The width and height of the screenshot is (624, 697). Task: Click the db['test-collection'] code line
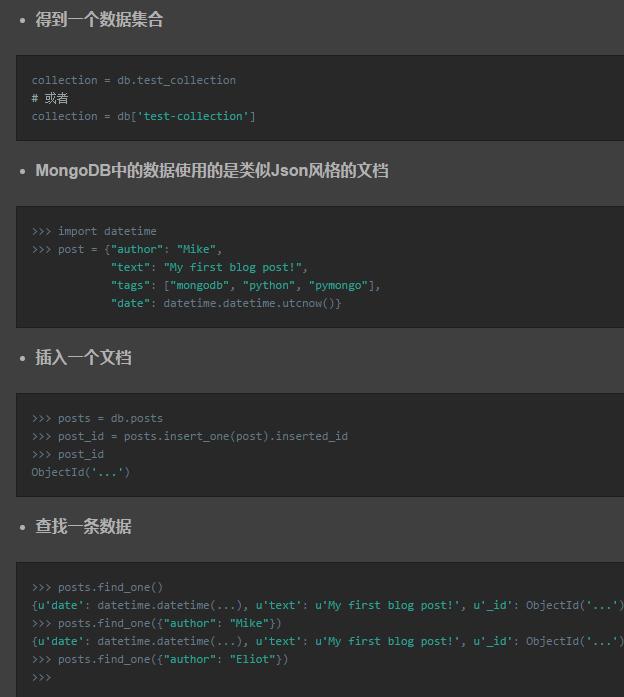[x=143, y=116]
